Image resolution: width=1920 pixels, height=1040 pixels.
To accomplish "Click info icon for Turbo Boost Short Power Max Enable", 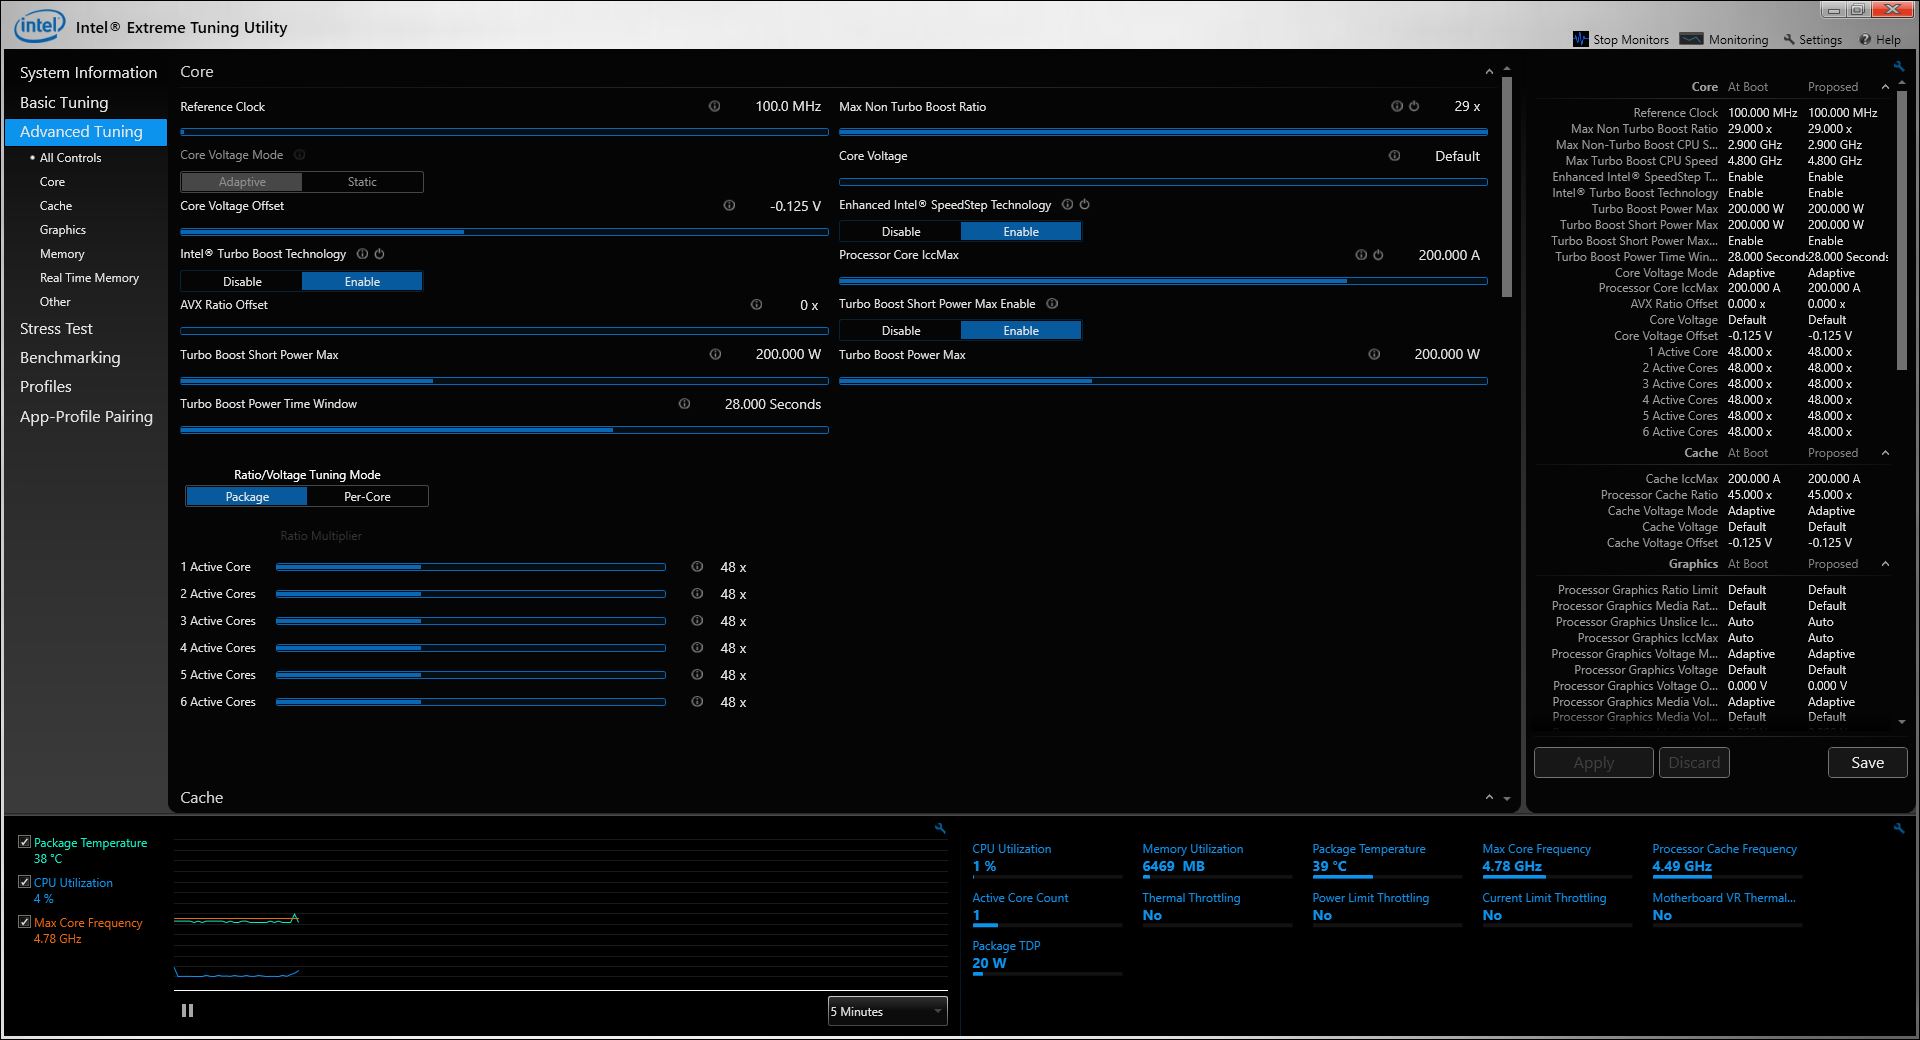I will (x=1051, y=304).
